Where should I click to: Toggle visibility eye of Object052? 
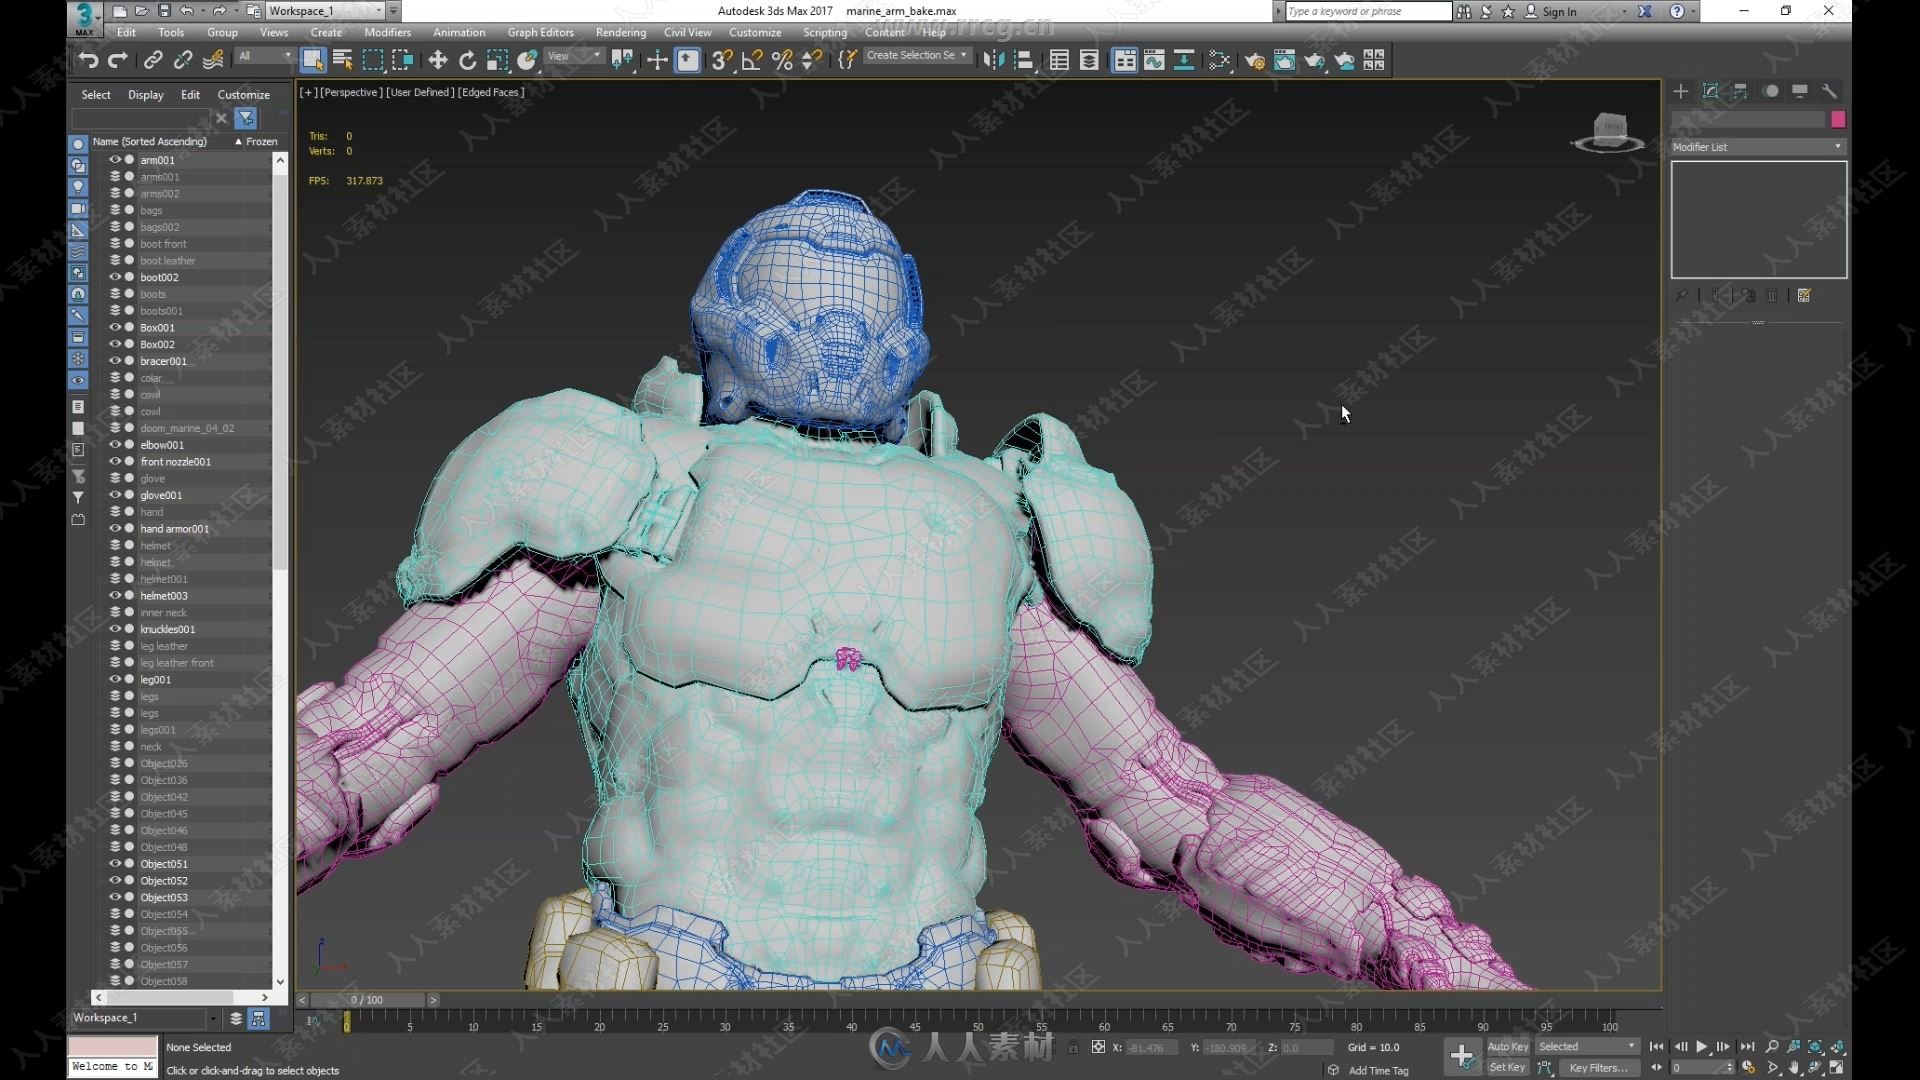click(x=115, y=880)
